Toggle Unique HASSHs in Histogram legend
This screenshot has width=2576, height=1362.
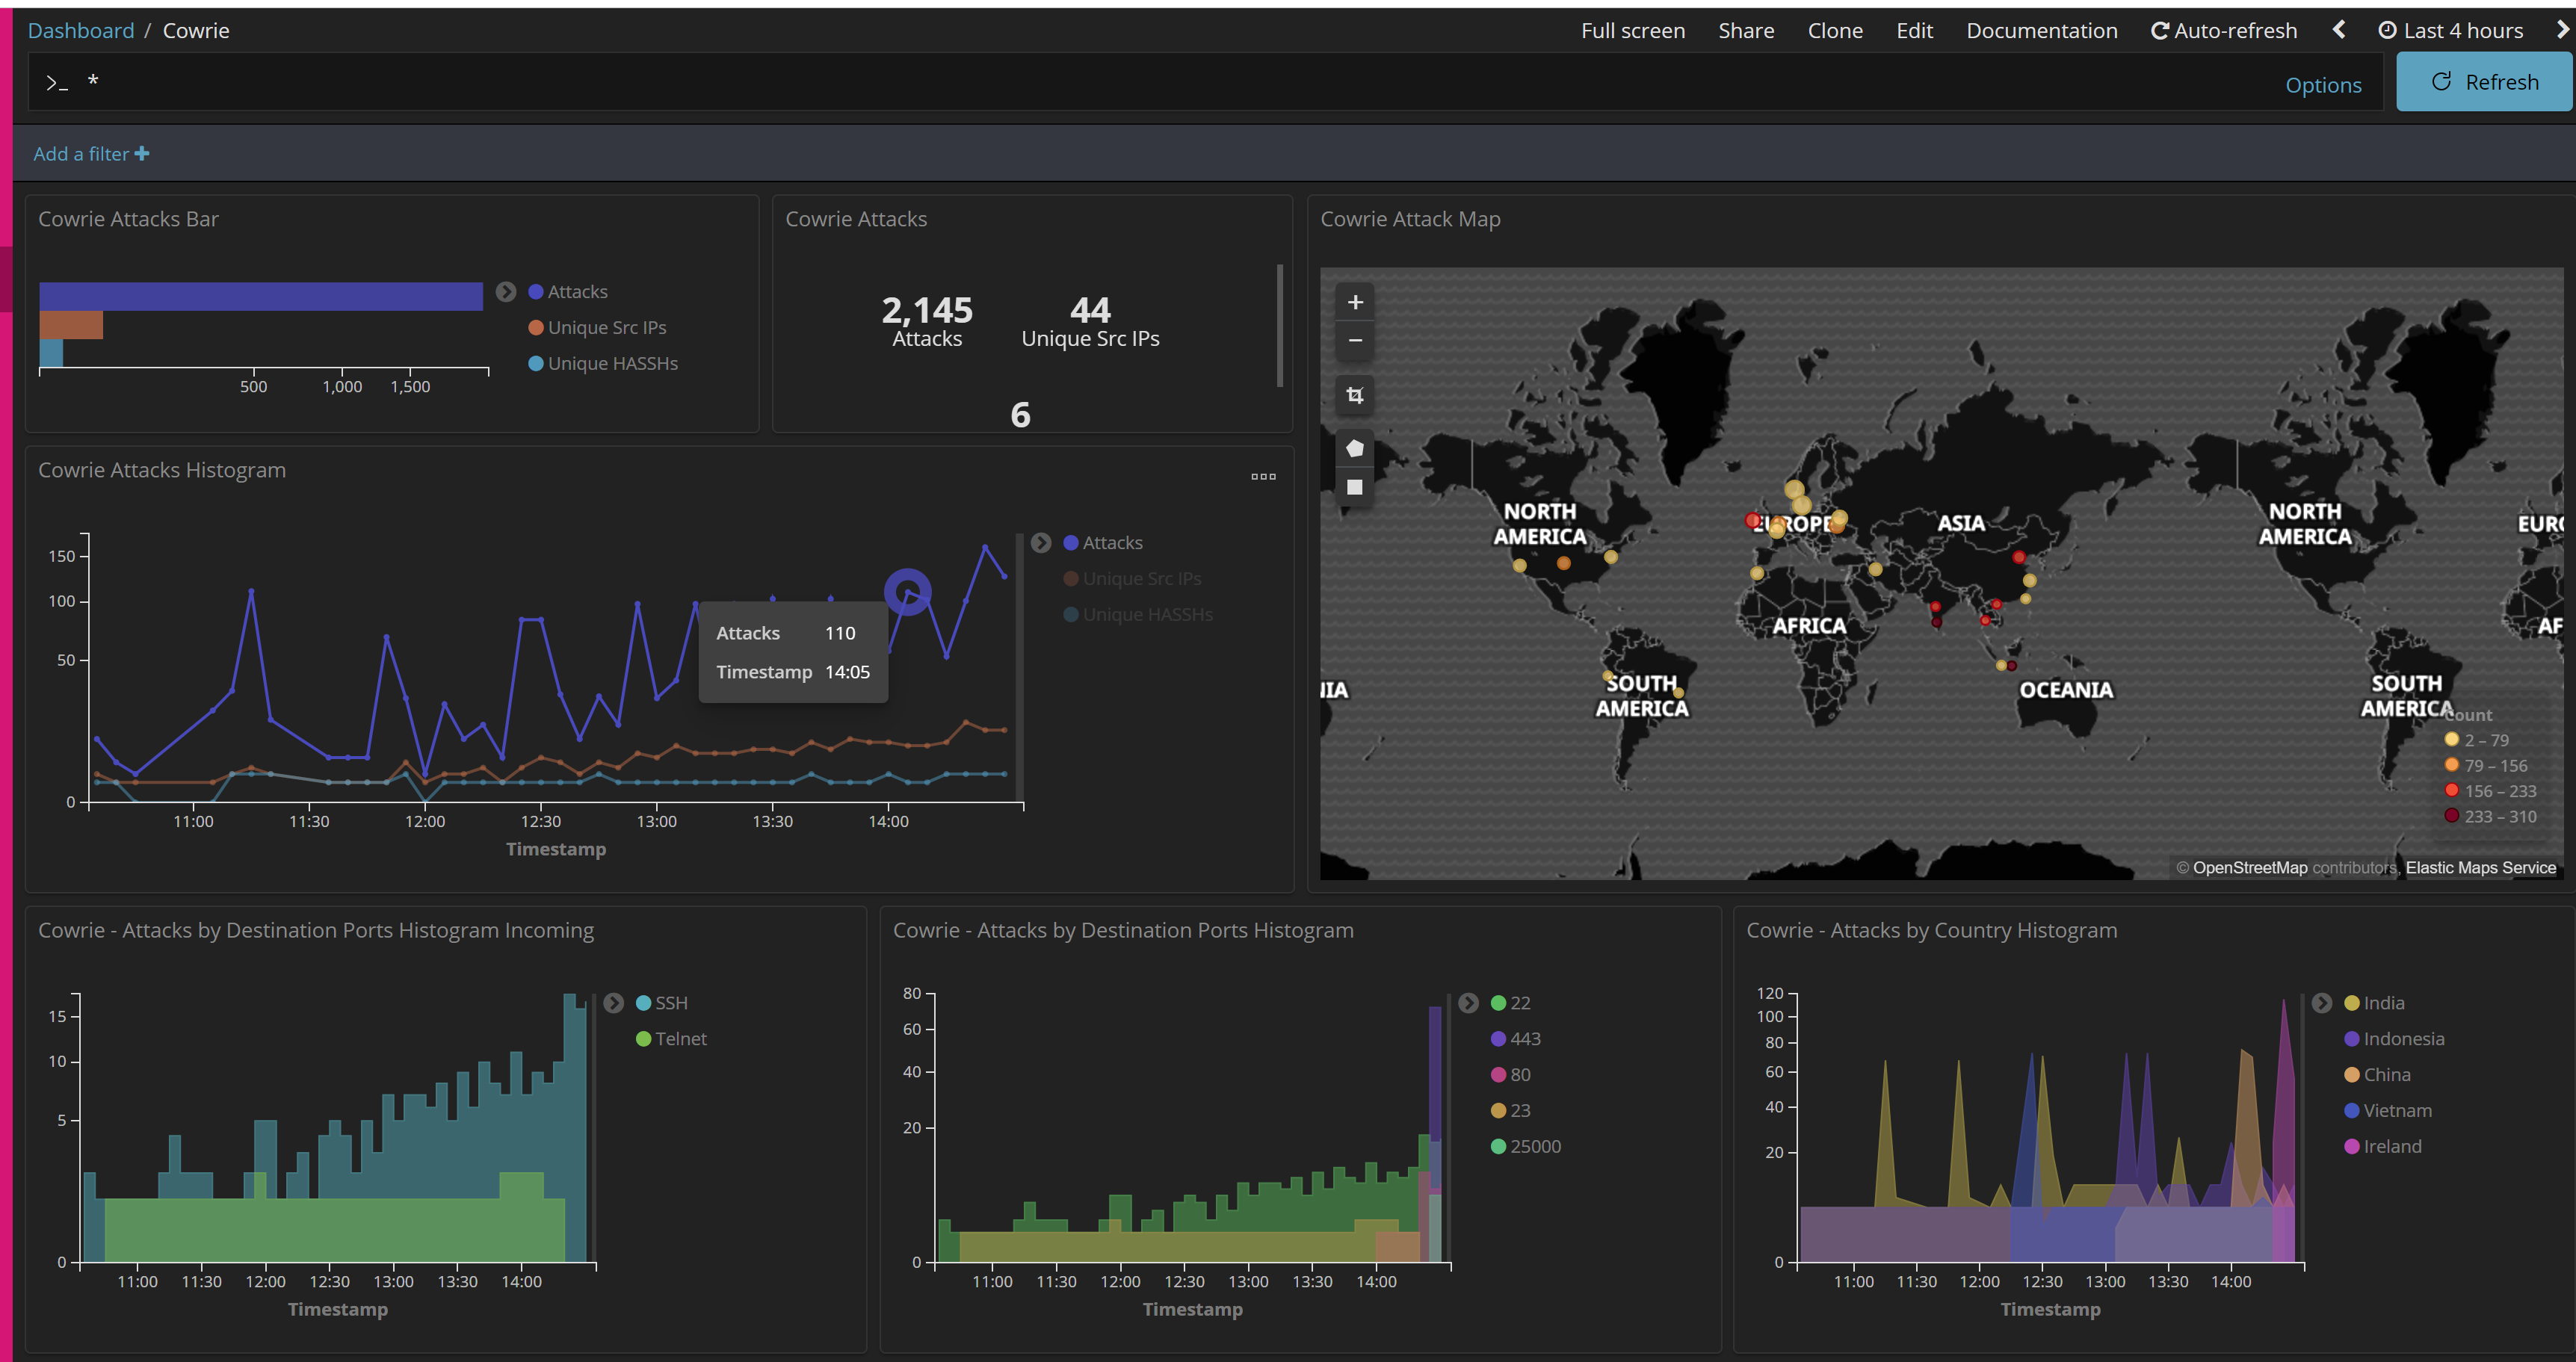[1138, 615]
